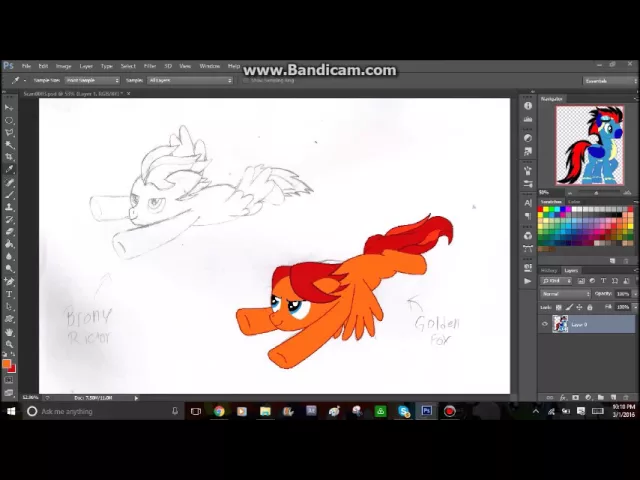Image resolution: width=640 pixels, height=480 pixels.
Task: Open the Image menu
Action: tap(63, 66)
